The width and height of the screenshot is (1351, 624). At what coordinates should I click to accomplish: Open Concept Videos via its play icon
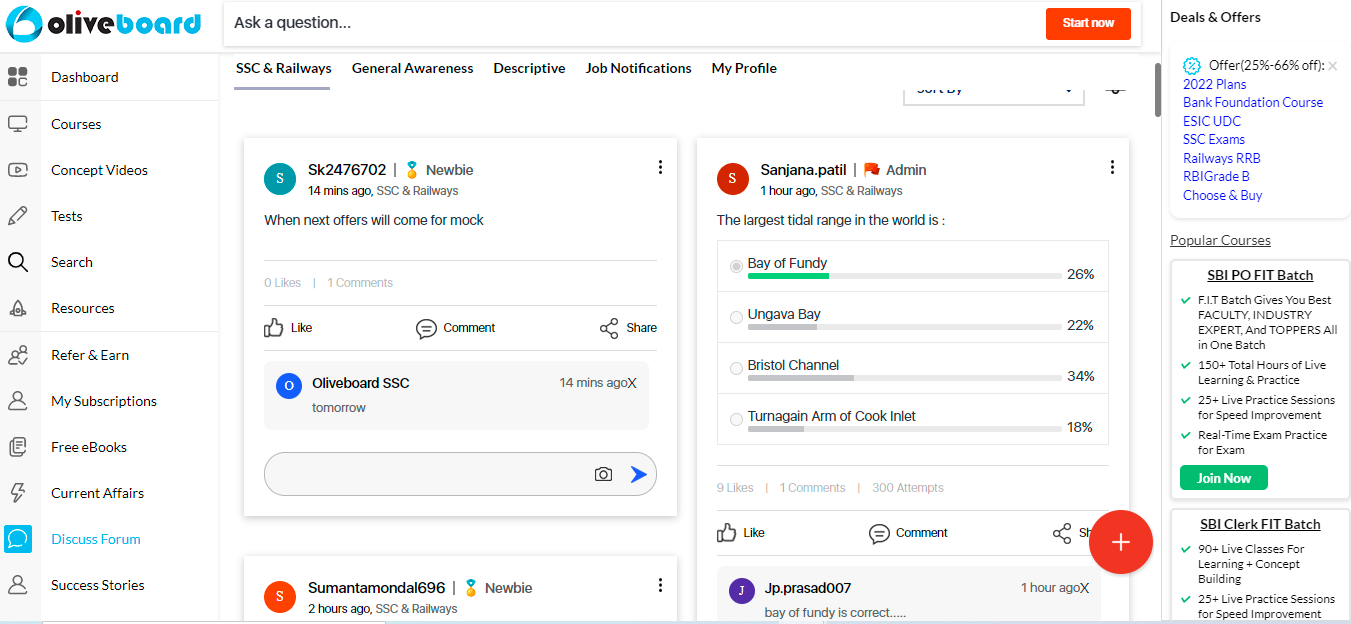tap(17, 170)
